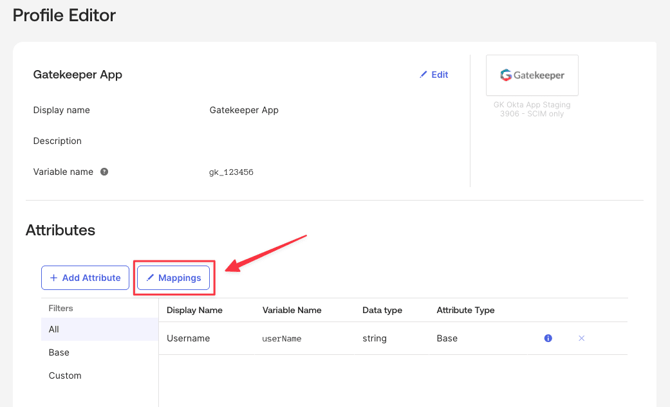Viewport: 670px width, 407px height.
Task: Select the Base filter
Action: click(59, 353)
